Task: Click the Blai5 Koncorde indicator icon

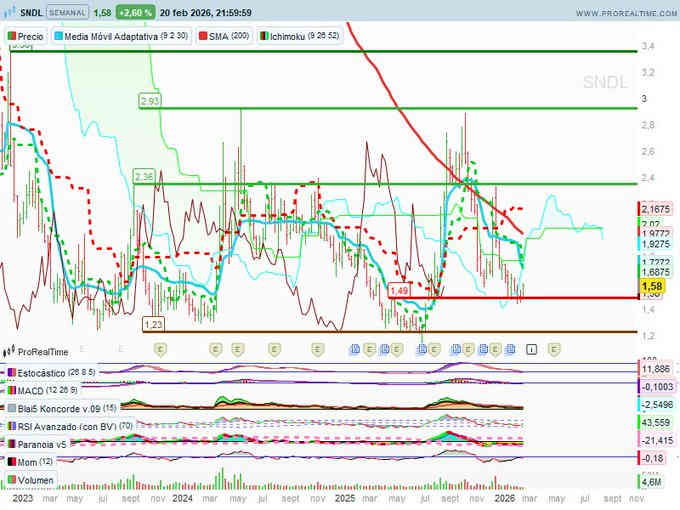Action: click(x=11, y=407)
